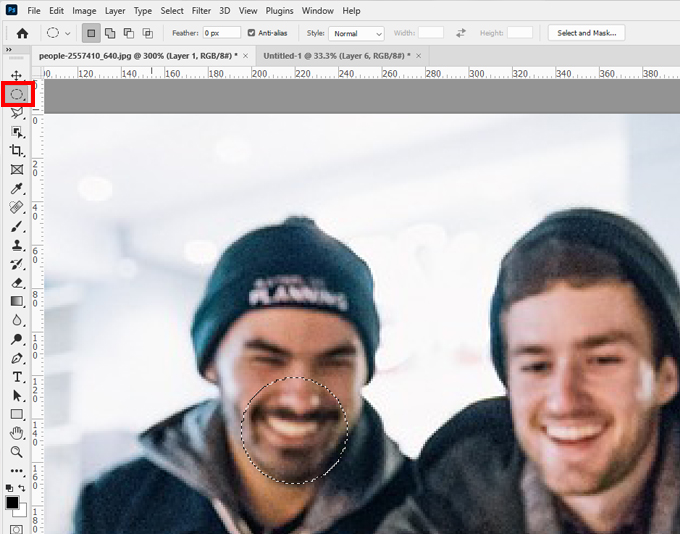Open the Style dropdown set to Normal

click(356, 33)
